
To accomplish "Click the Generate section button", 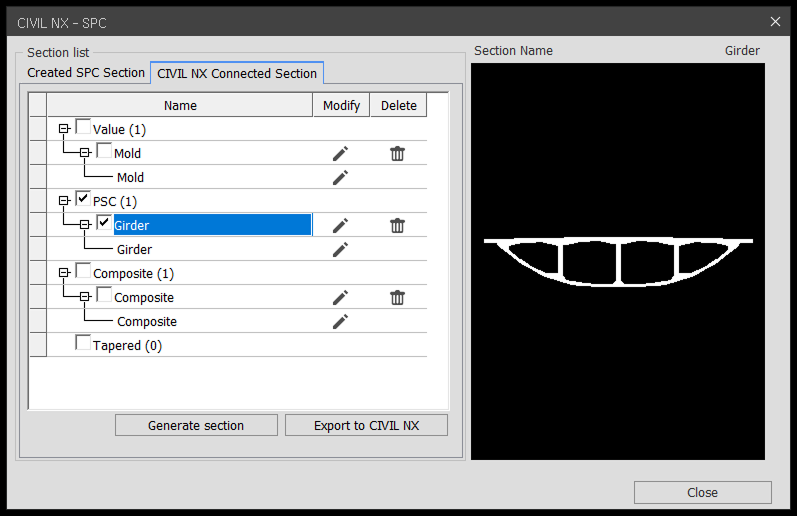I will click(196, 425).
